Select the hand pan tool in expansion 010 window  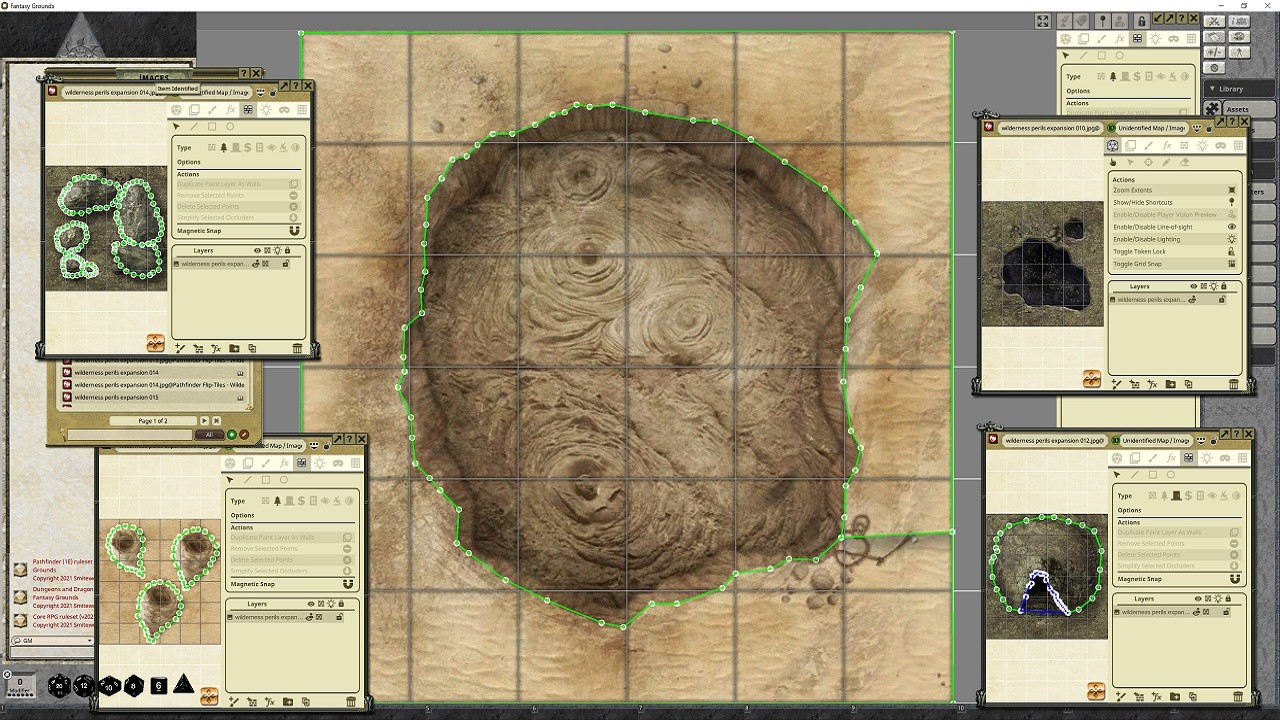pyautogui.click(x=1112, y=162)
